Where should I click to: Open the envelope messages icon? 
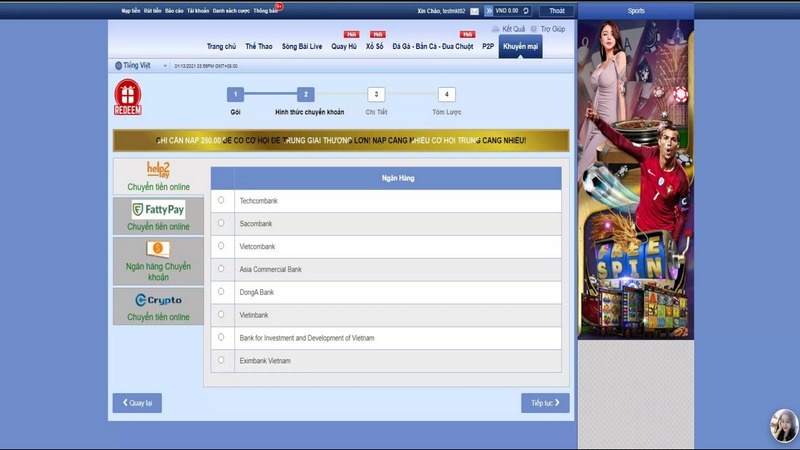point(474,11)
